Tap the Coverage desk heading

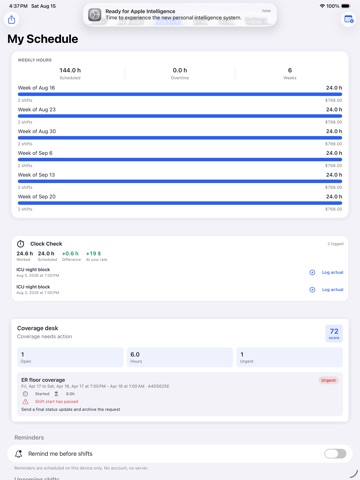pos(38,328)
